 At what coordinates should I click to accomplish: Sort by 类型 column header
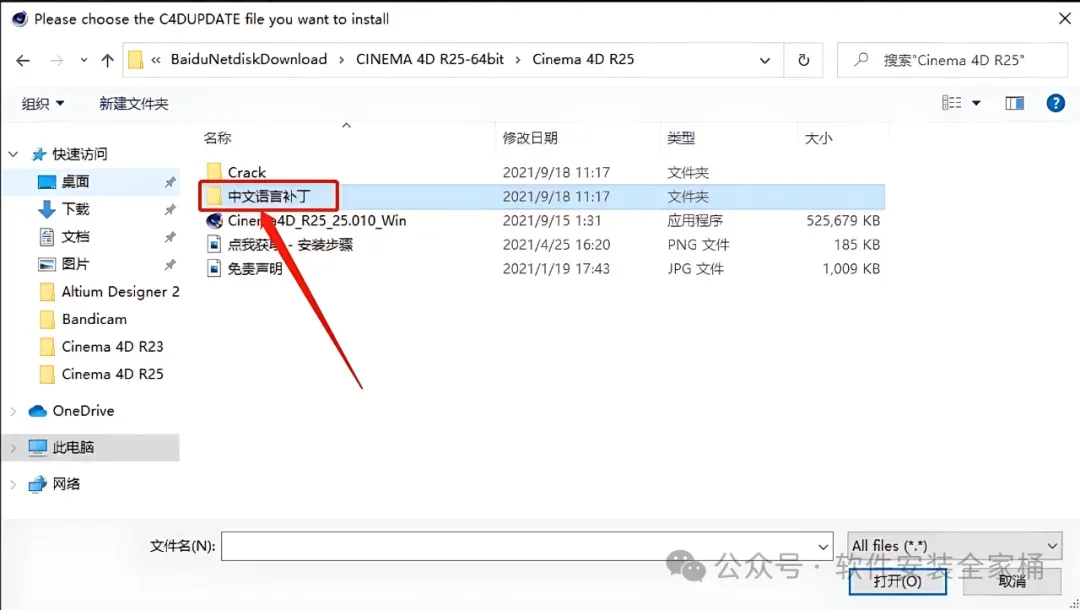tap(681, 138)
